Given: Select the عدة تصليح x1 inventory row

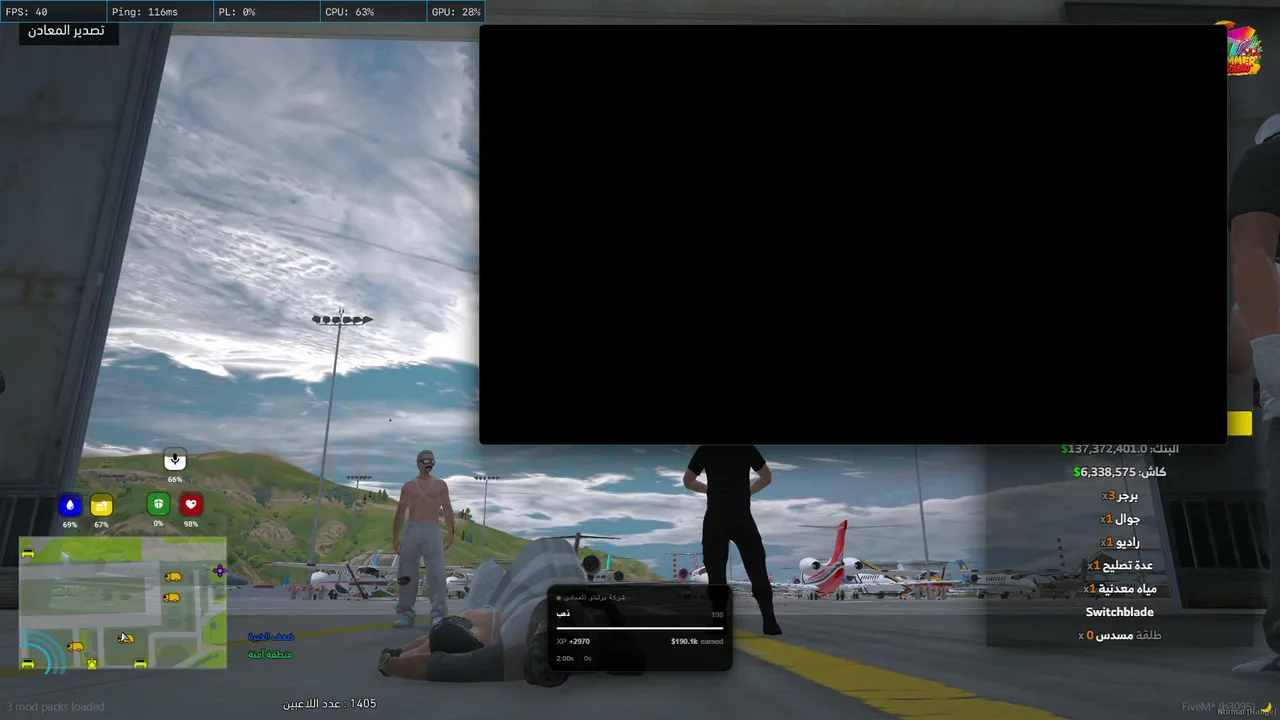Looking at the screenshot, I should click(1120, 566).
